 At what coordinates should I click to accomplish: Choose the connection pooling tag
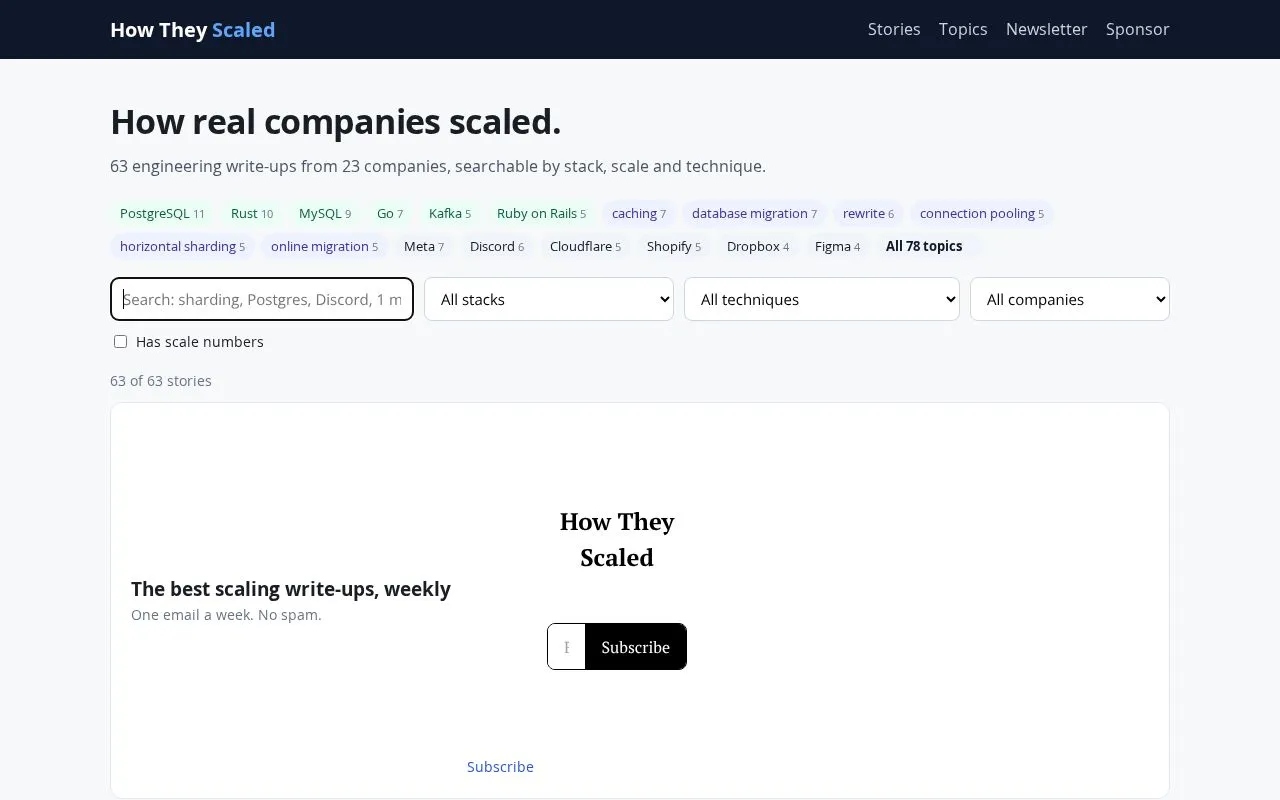pos(982,213)
